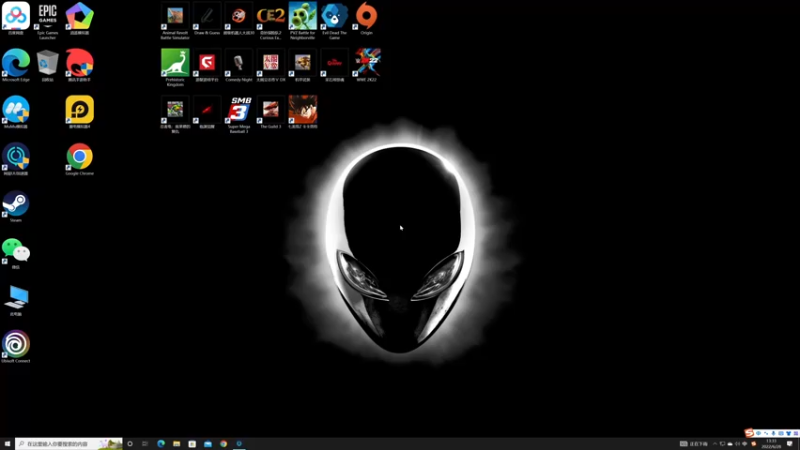Open Cortana circle on the taskbar
This screenshot has height=450, width=800.
coord(130,444)
